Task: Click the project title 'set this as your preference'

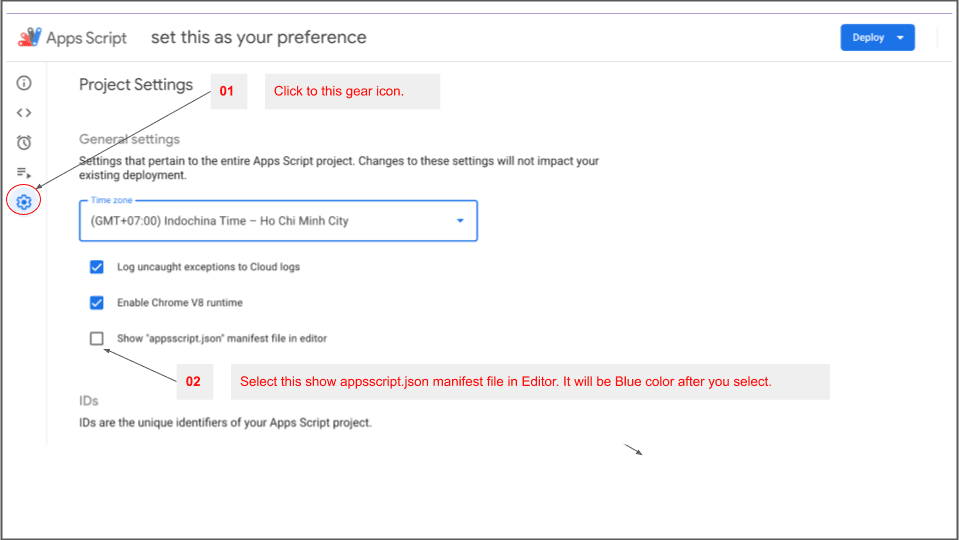Action: (x=258, y=38)
